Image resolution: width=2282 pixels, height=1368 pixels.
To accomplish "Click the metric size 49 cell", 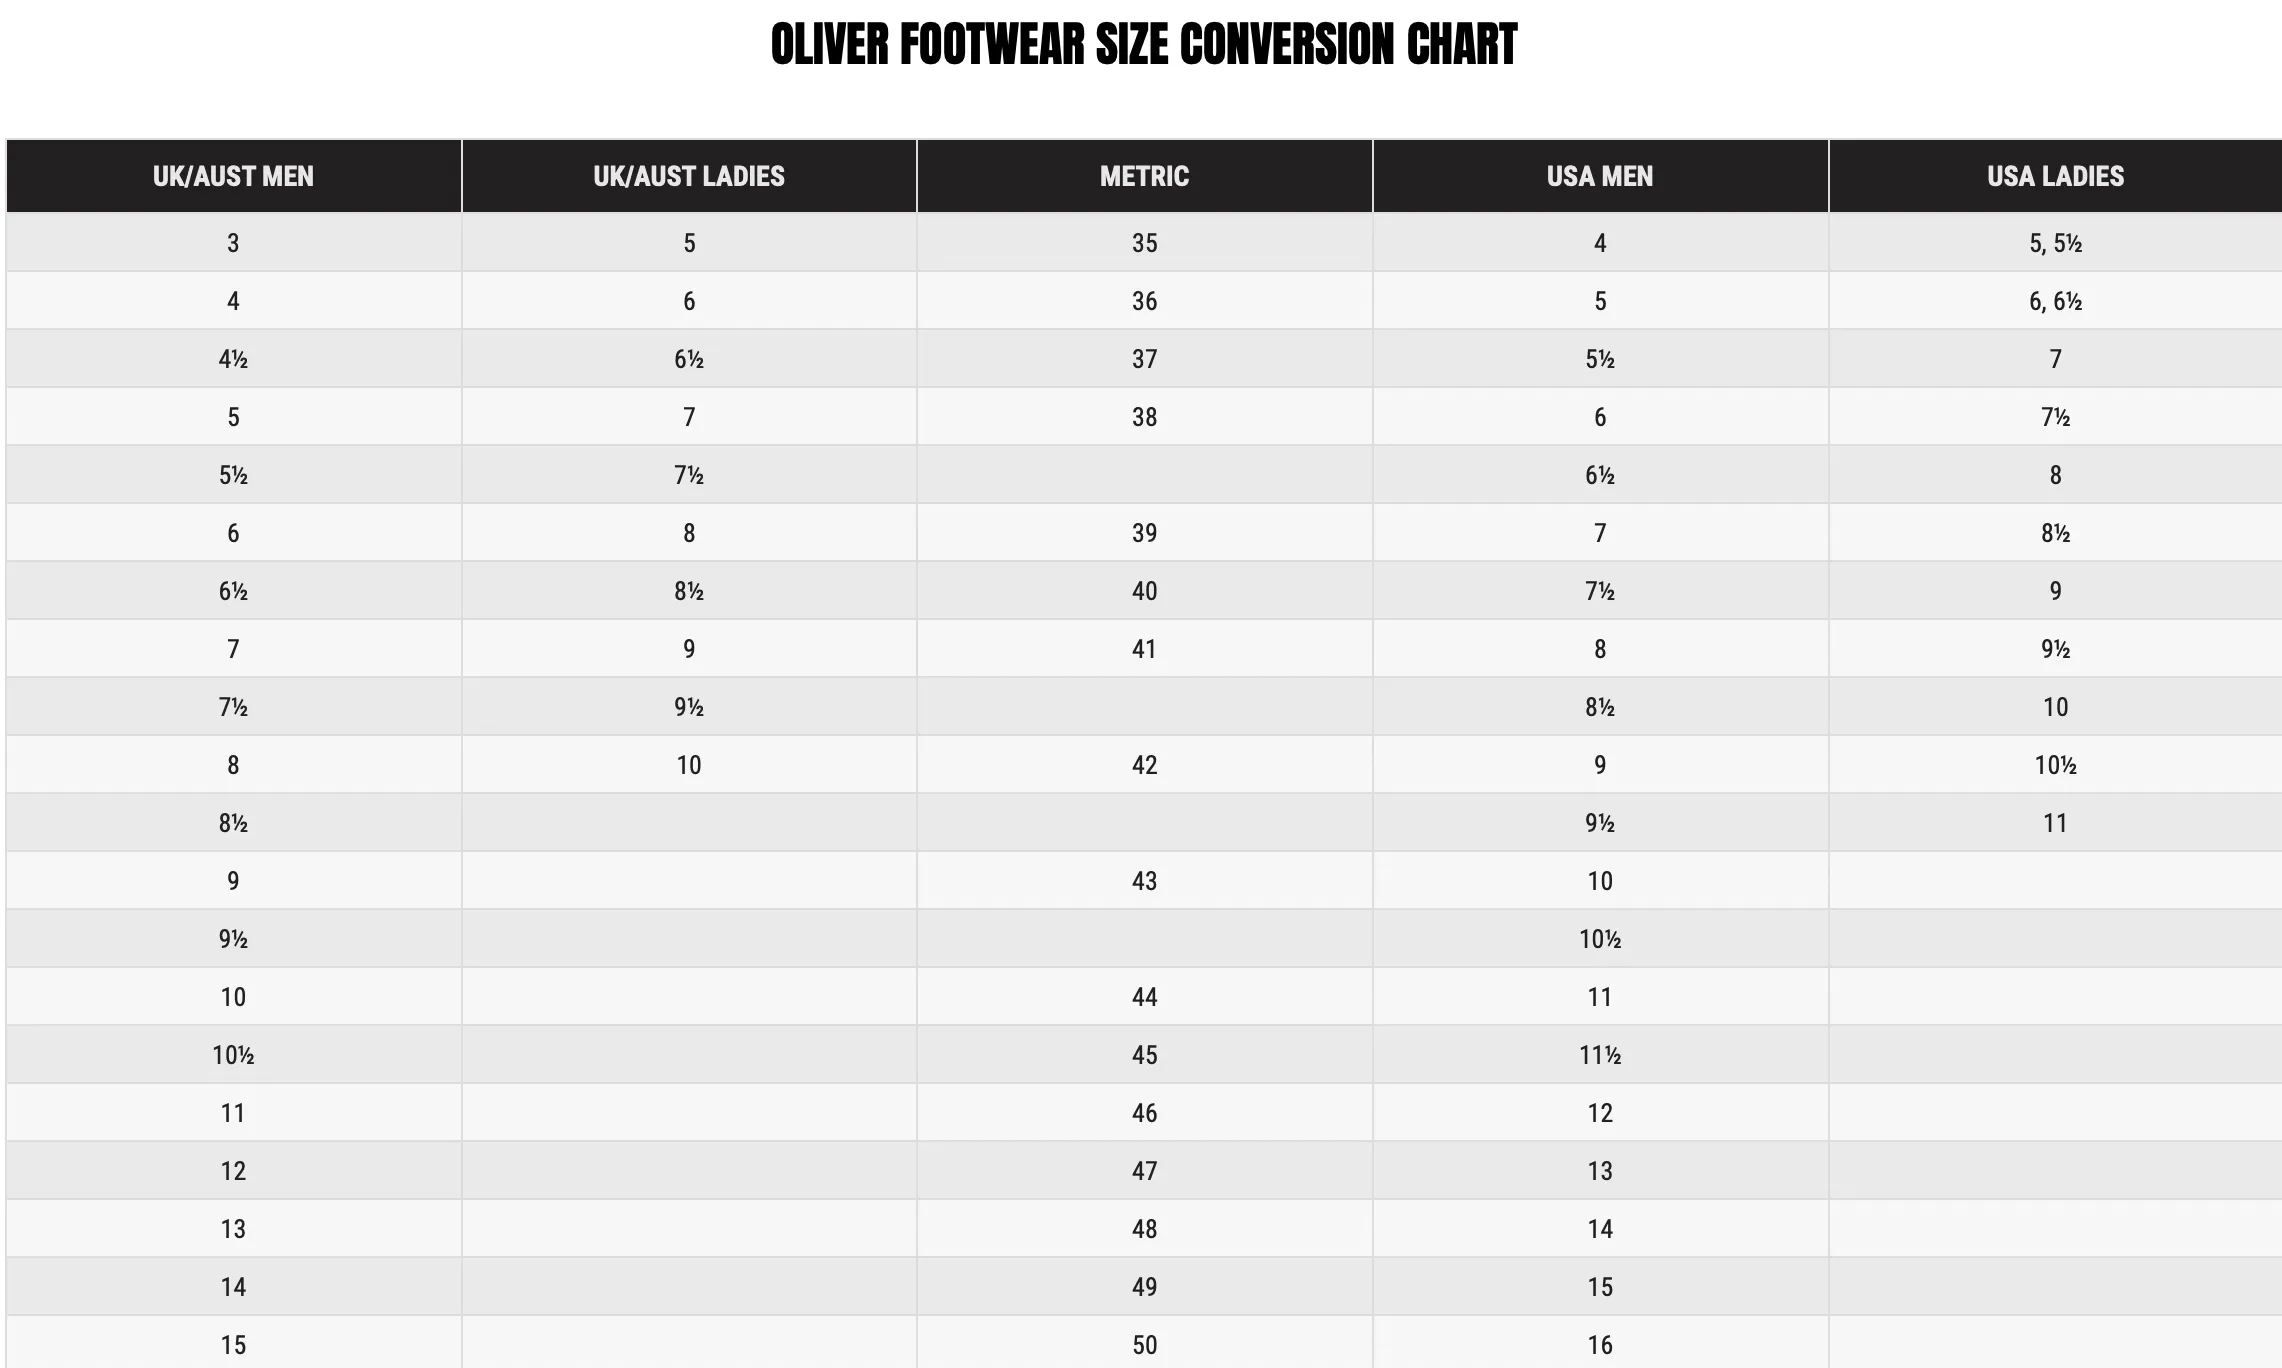I will tap(1144, 1287).
